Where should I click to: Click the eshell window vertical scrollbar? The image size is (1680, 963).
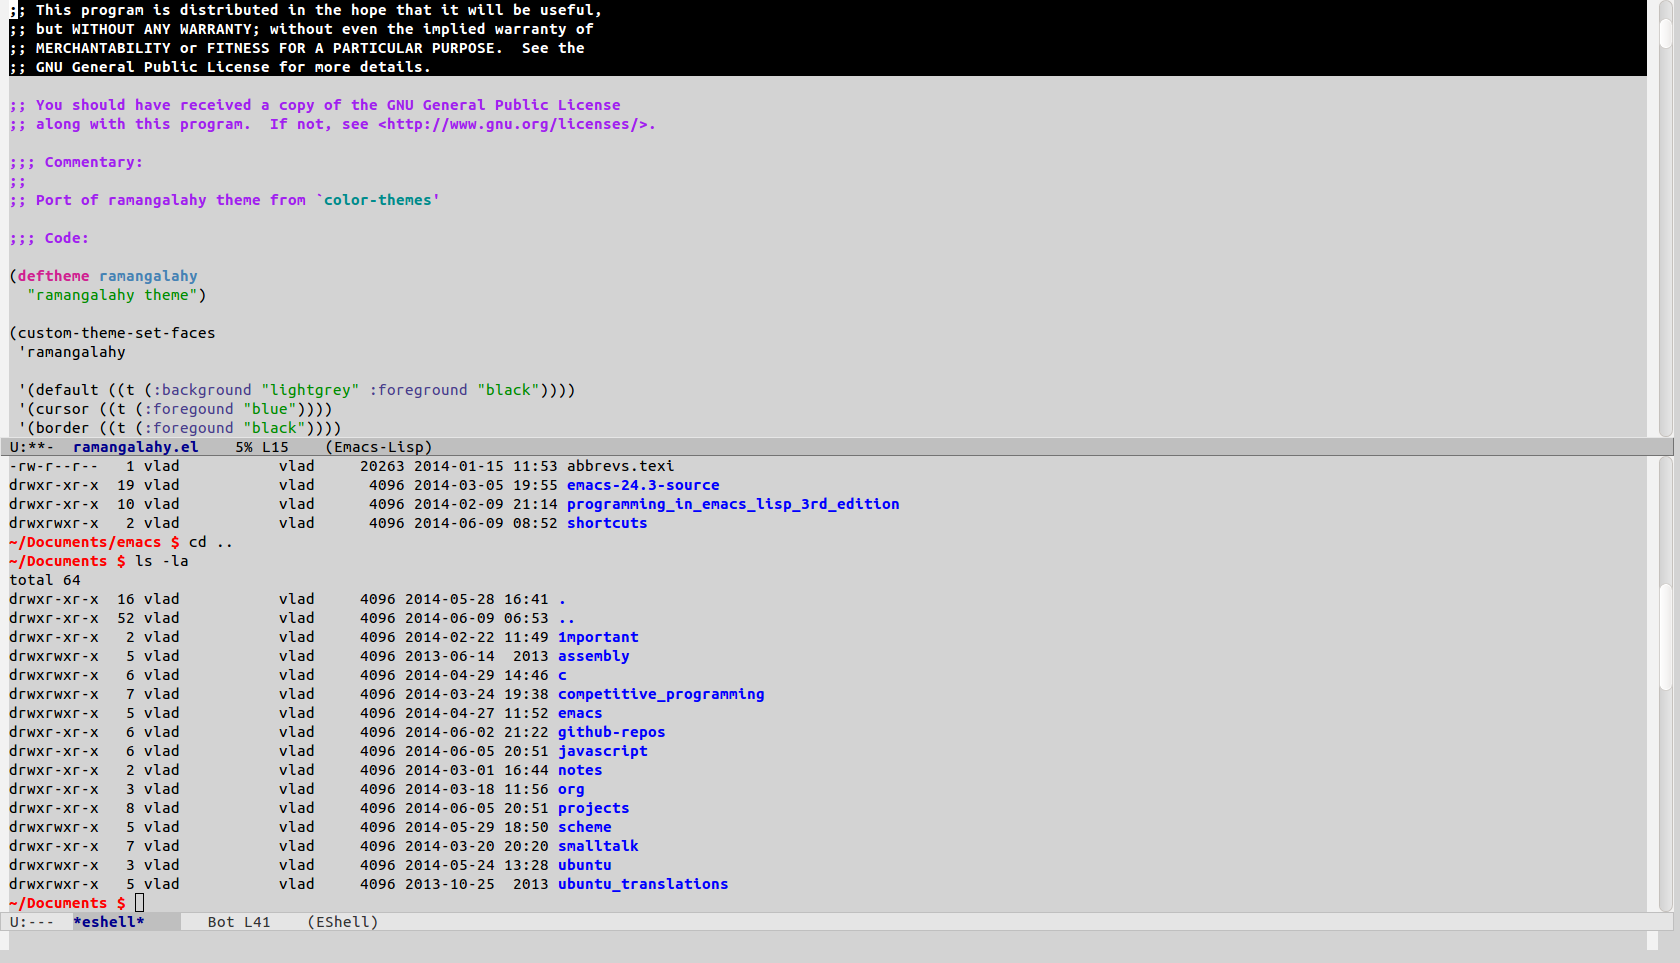[1665, 685]
